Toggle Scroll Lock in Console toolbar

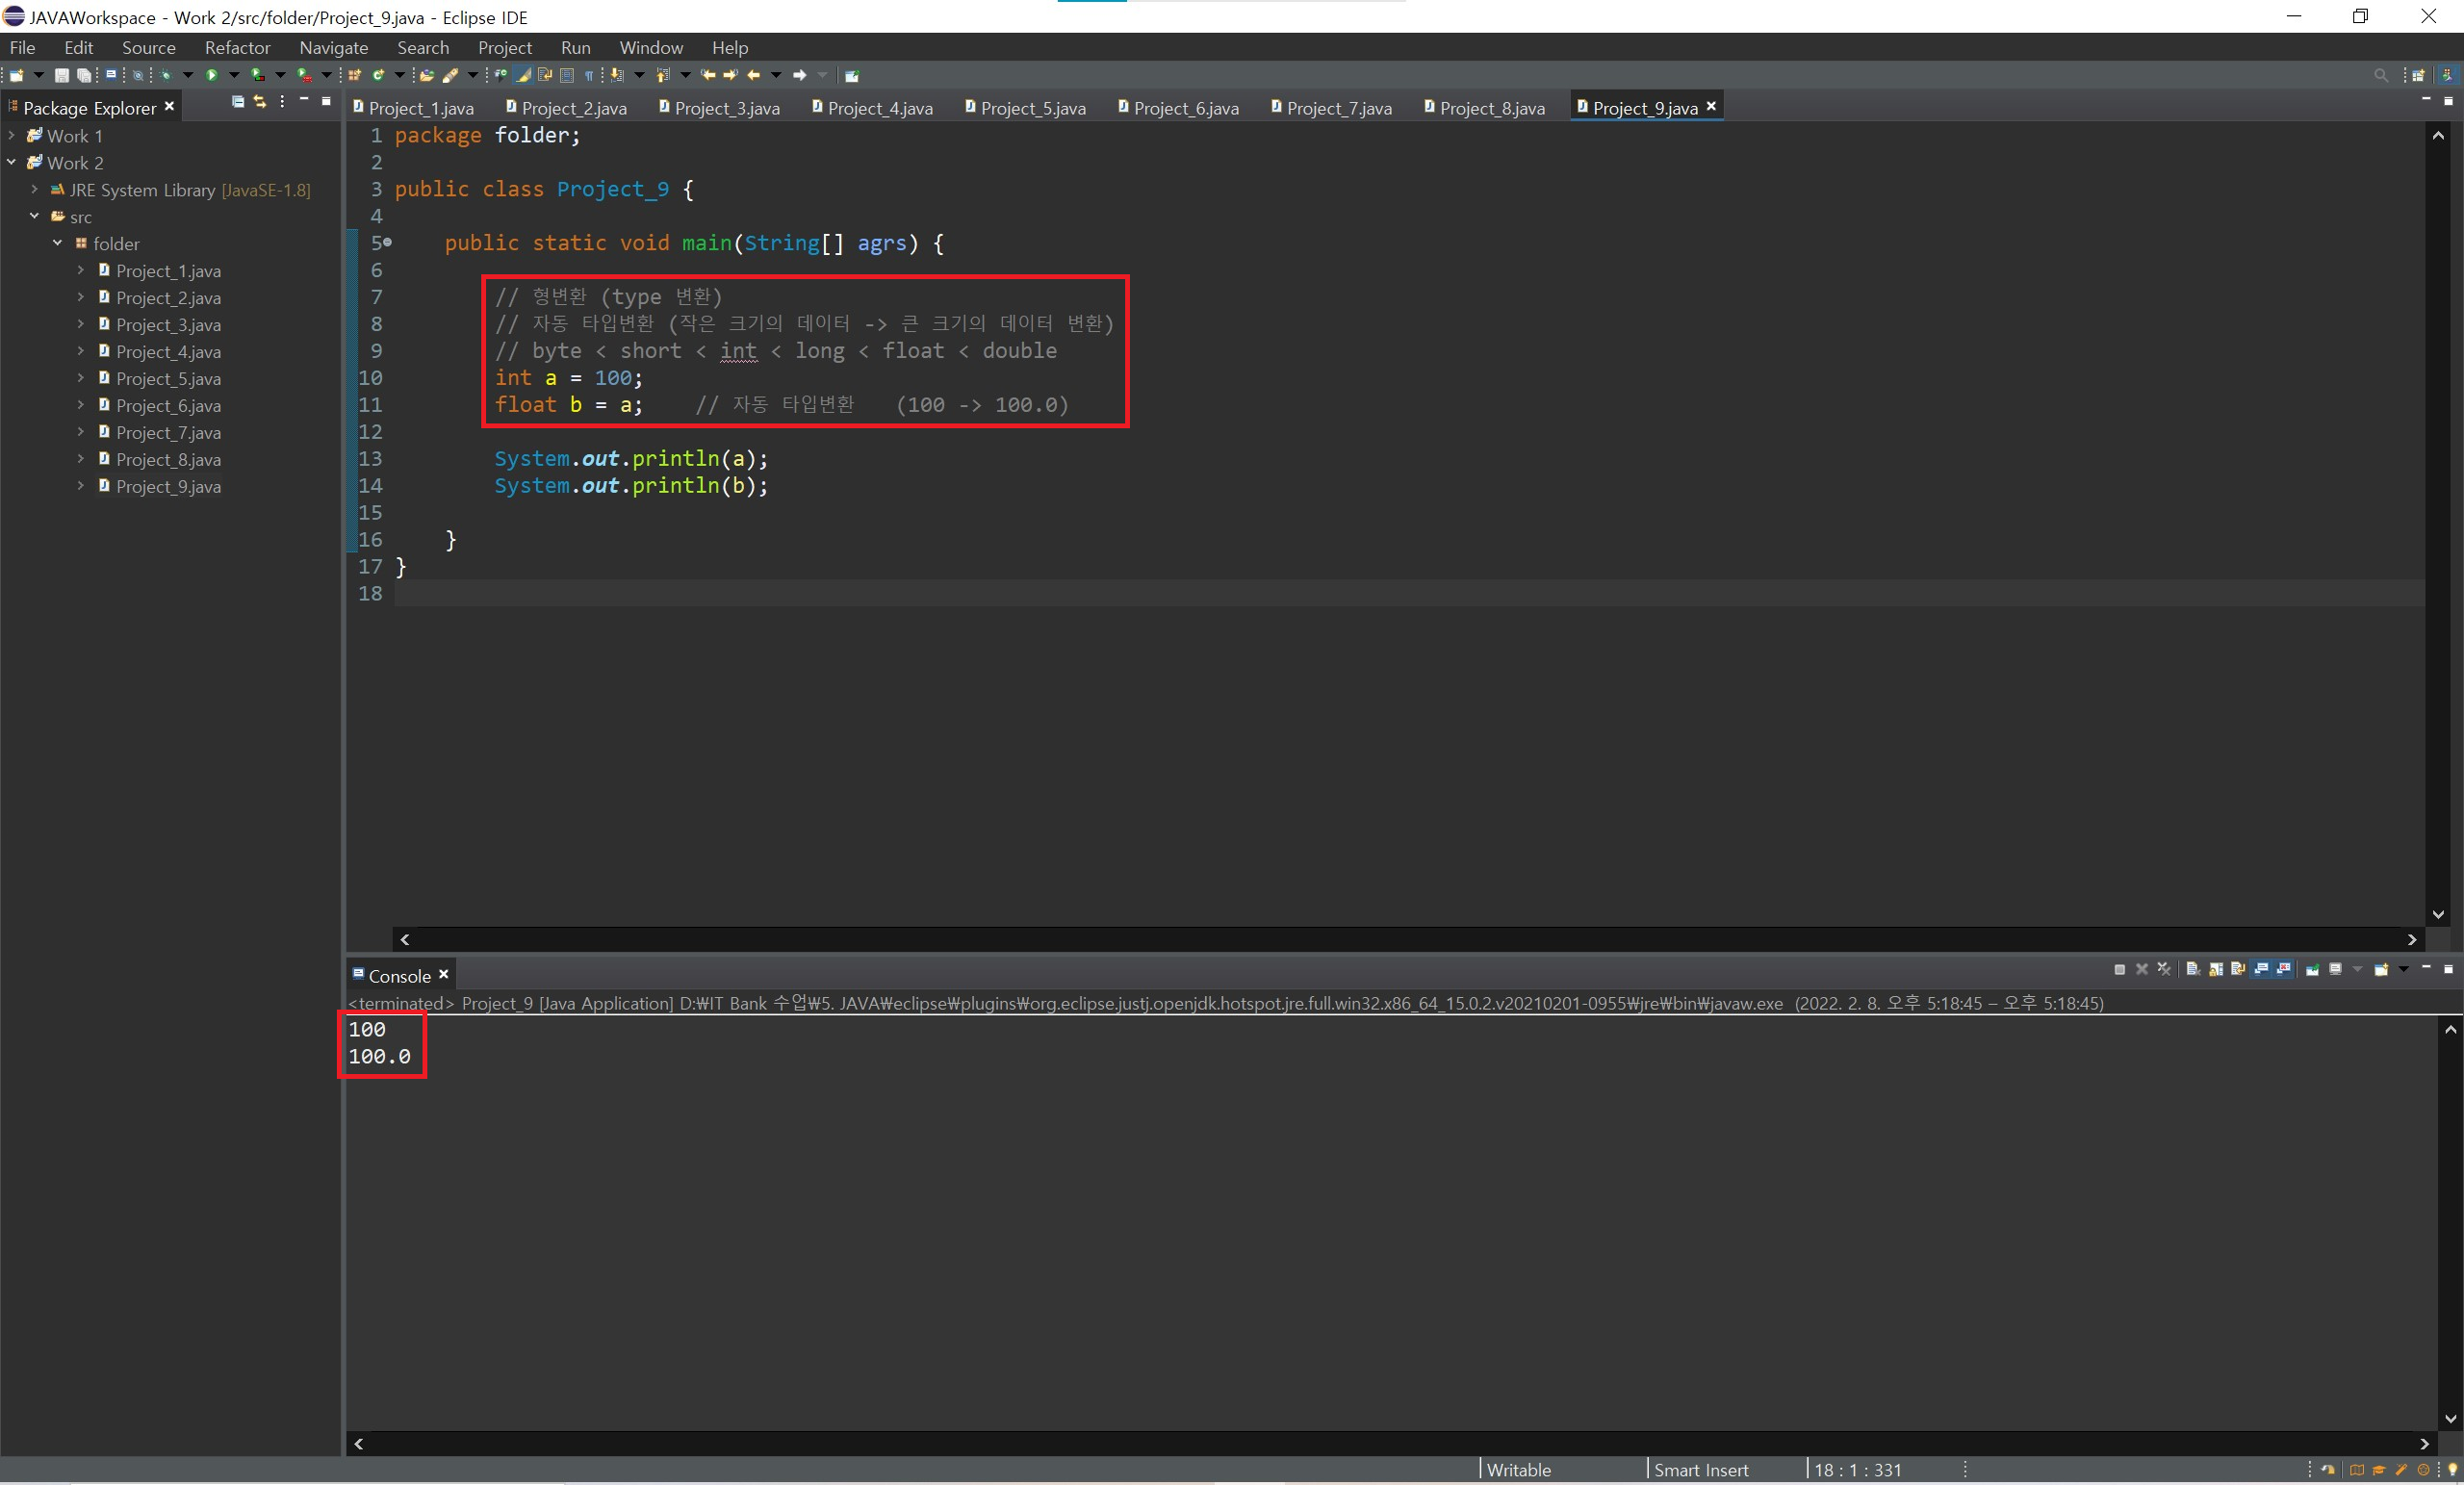tap(2216, 969)
